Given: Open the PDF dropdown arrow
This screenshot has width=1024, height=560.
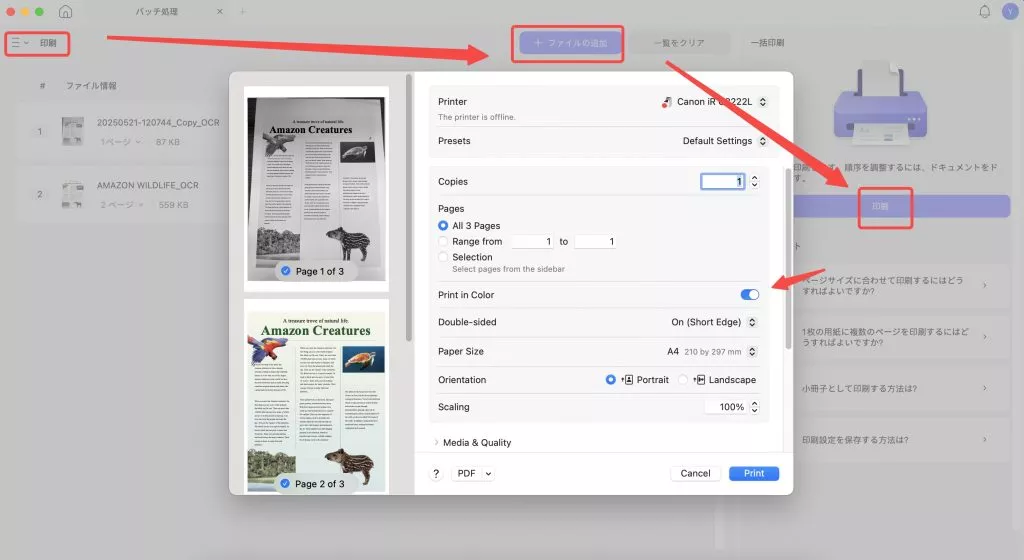Looking at the screenshot, I should (x=488, y=474).
